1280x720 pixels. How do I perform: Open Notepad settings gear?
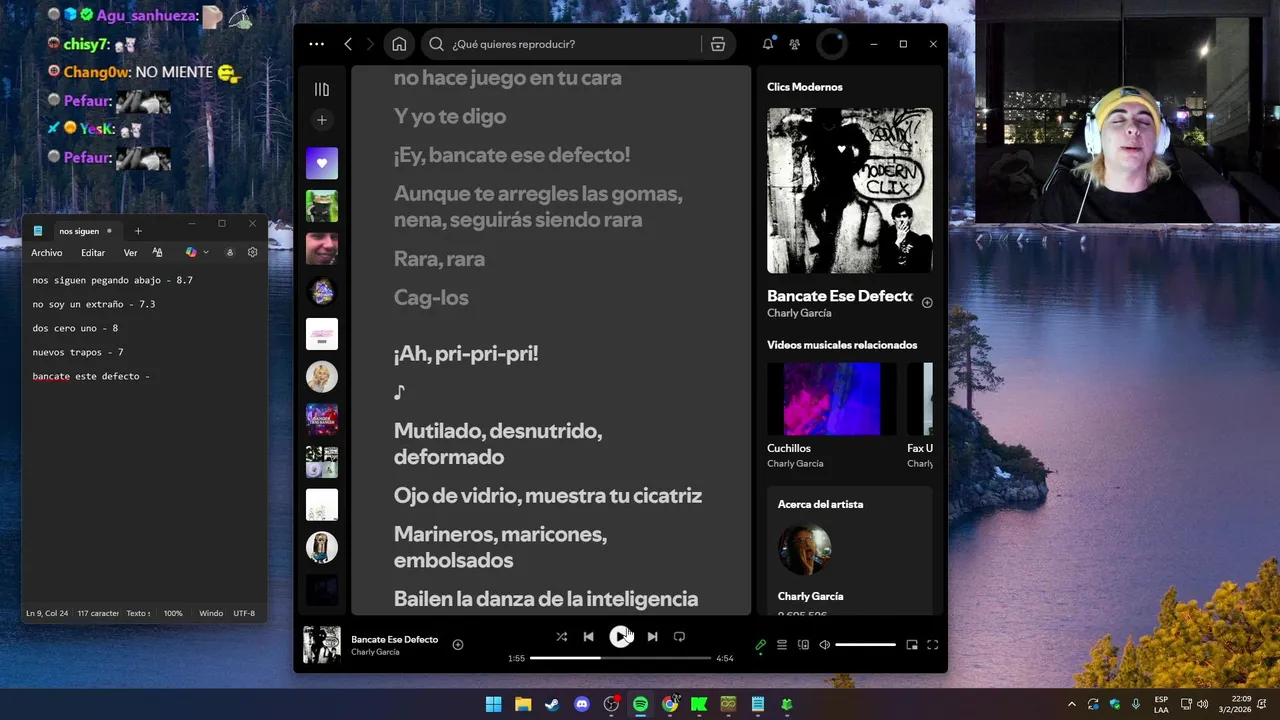252,253
